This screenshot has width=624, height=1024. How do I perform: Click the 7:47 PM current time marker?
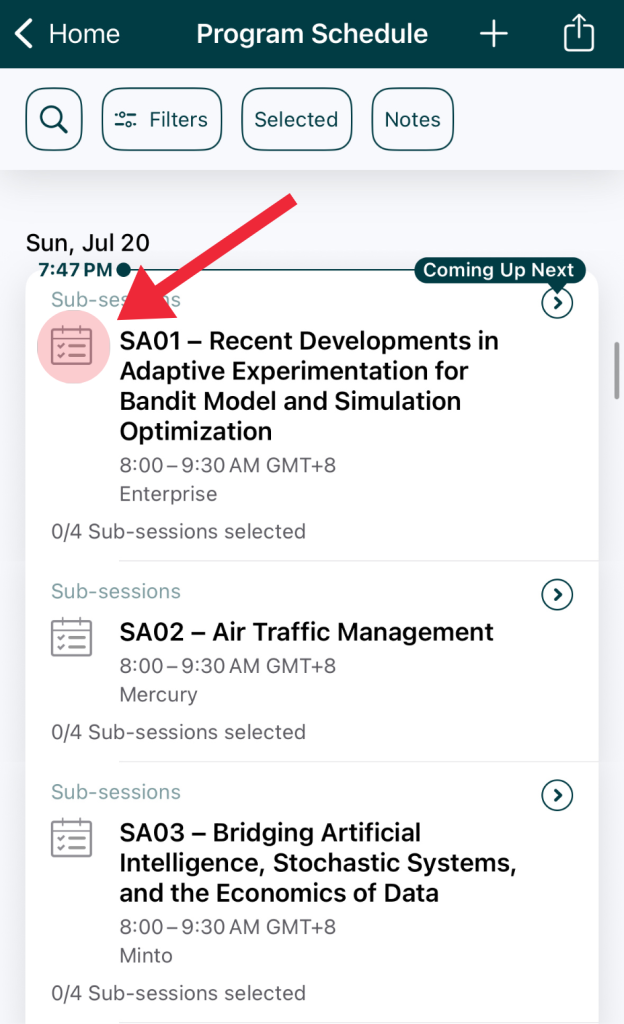pos(75,270)
